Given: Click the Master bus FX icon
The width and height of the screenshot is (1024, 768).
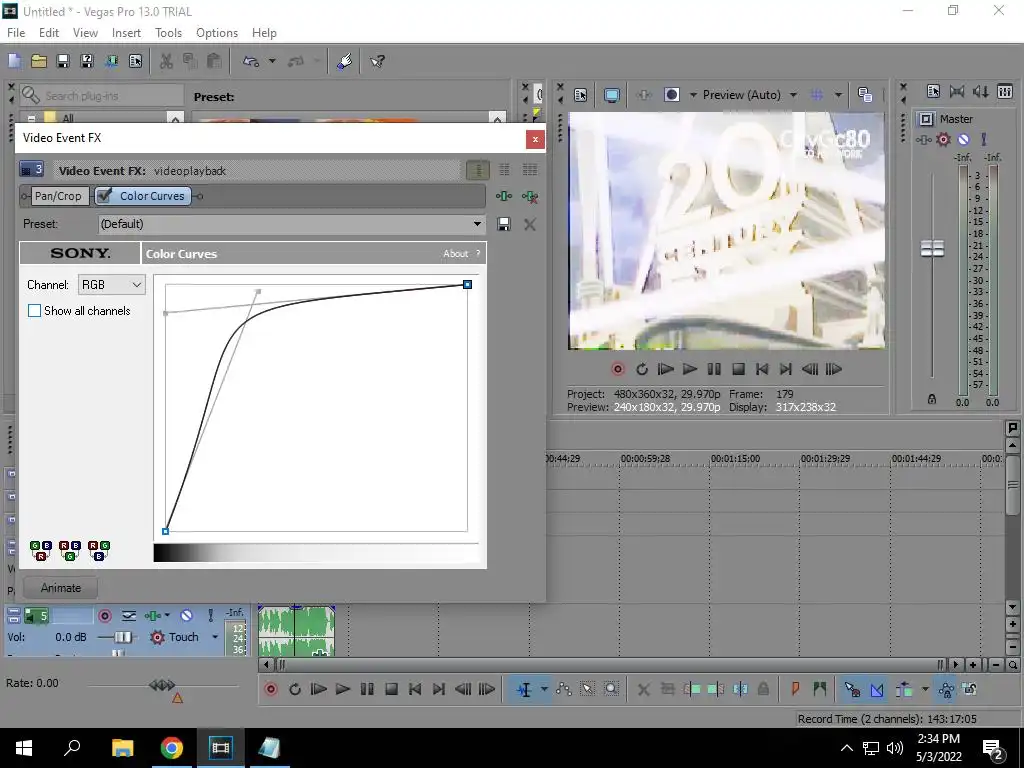Looking at the screenshot, I should 923,139.
